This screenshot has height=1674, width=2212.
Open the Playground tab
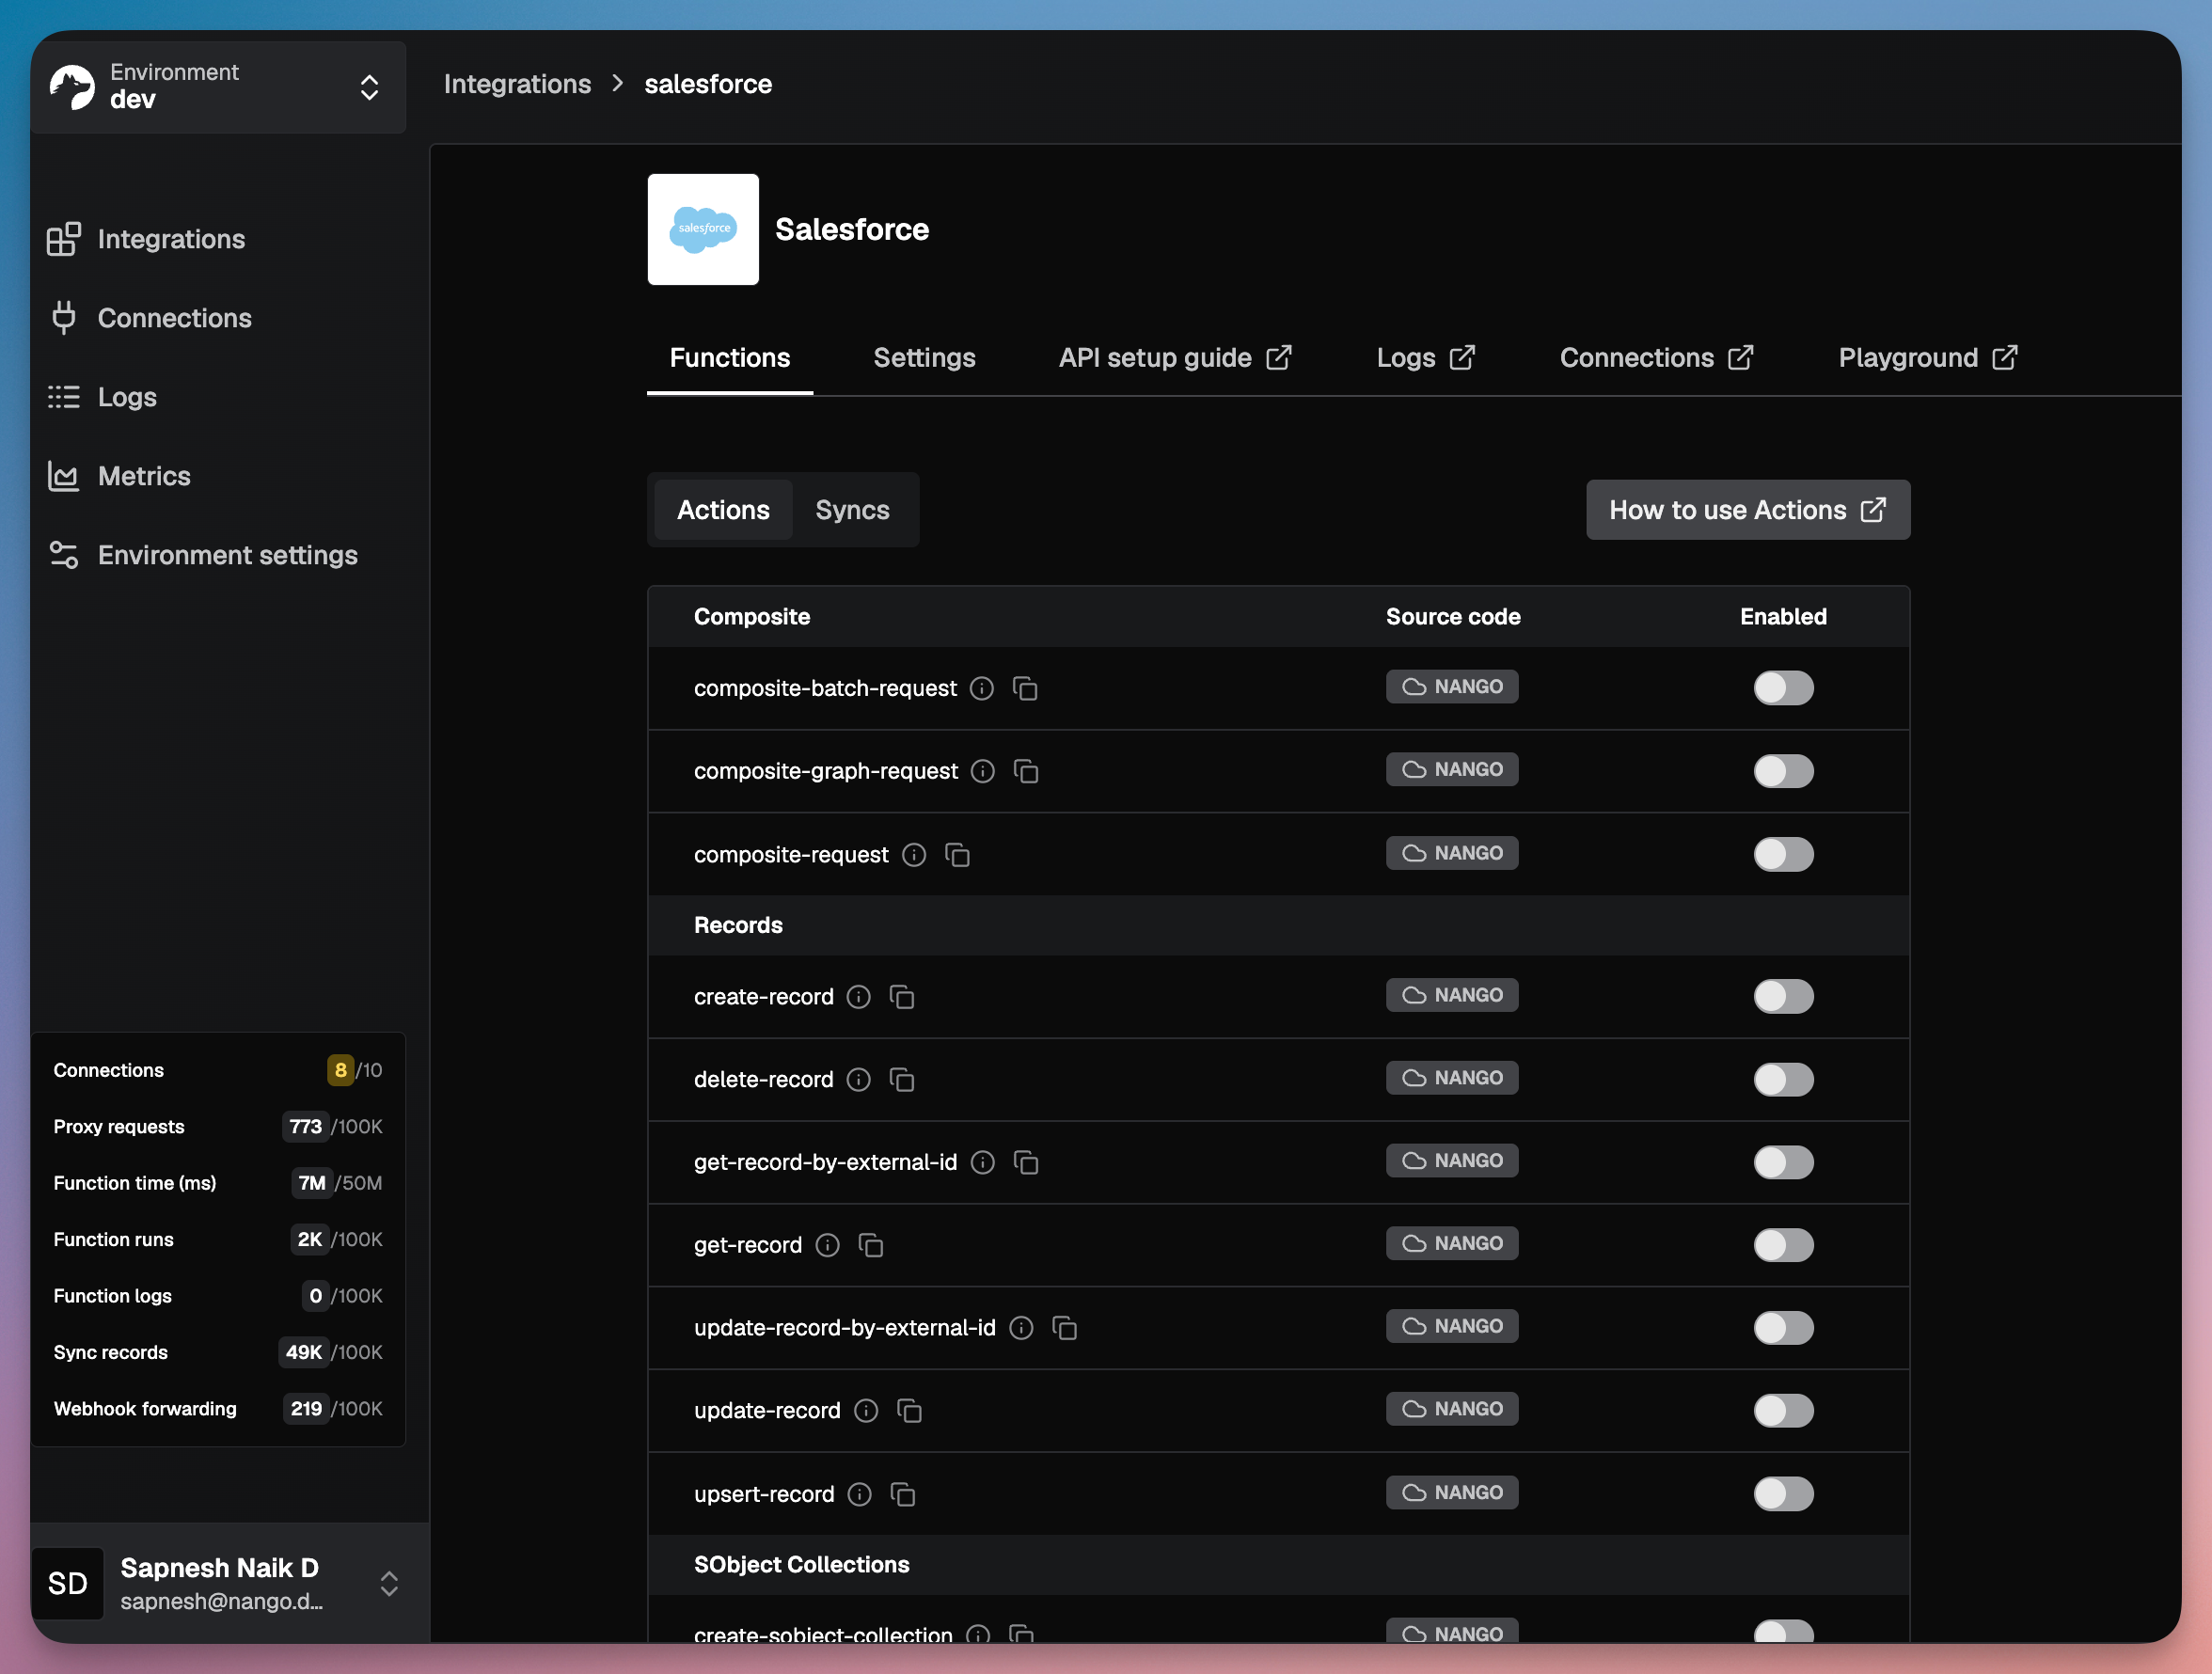coord(1928,358)
